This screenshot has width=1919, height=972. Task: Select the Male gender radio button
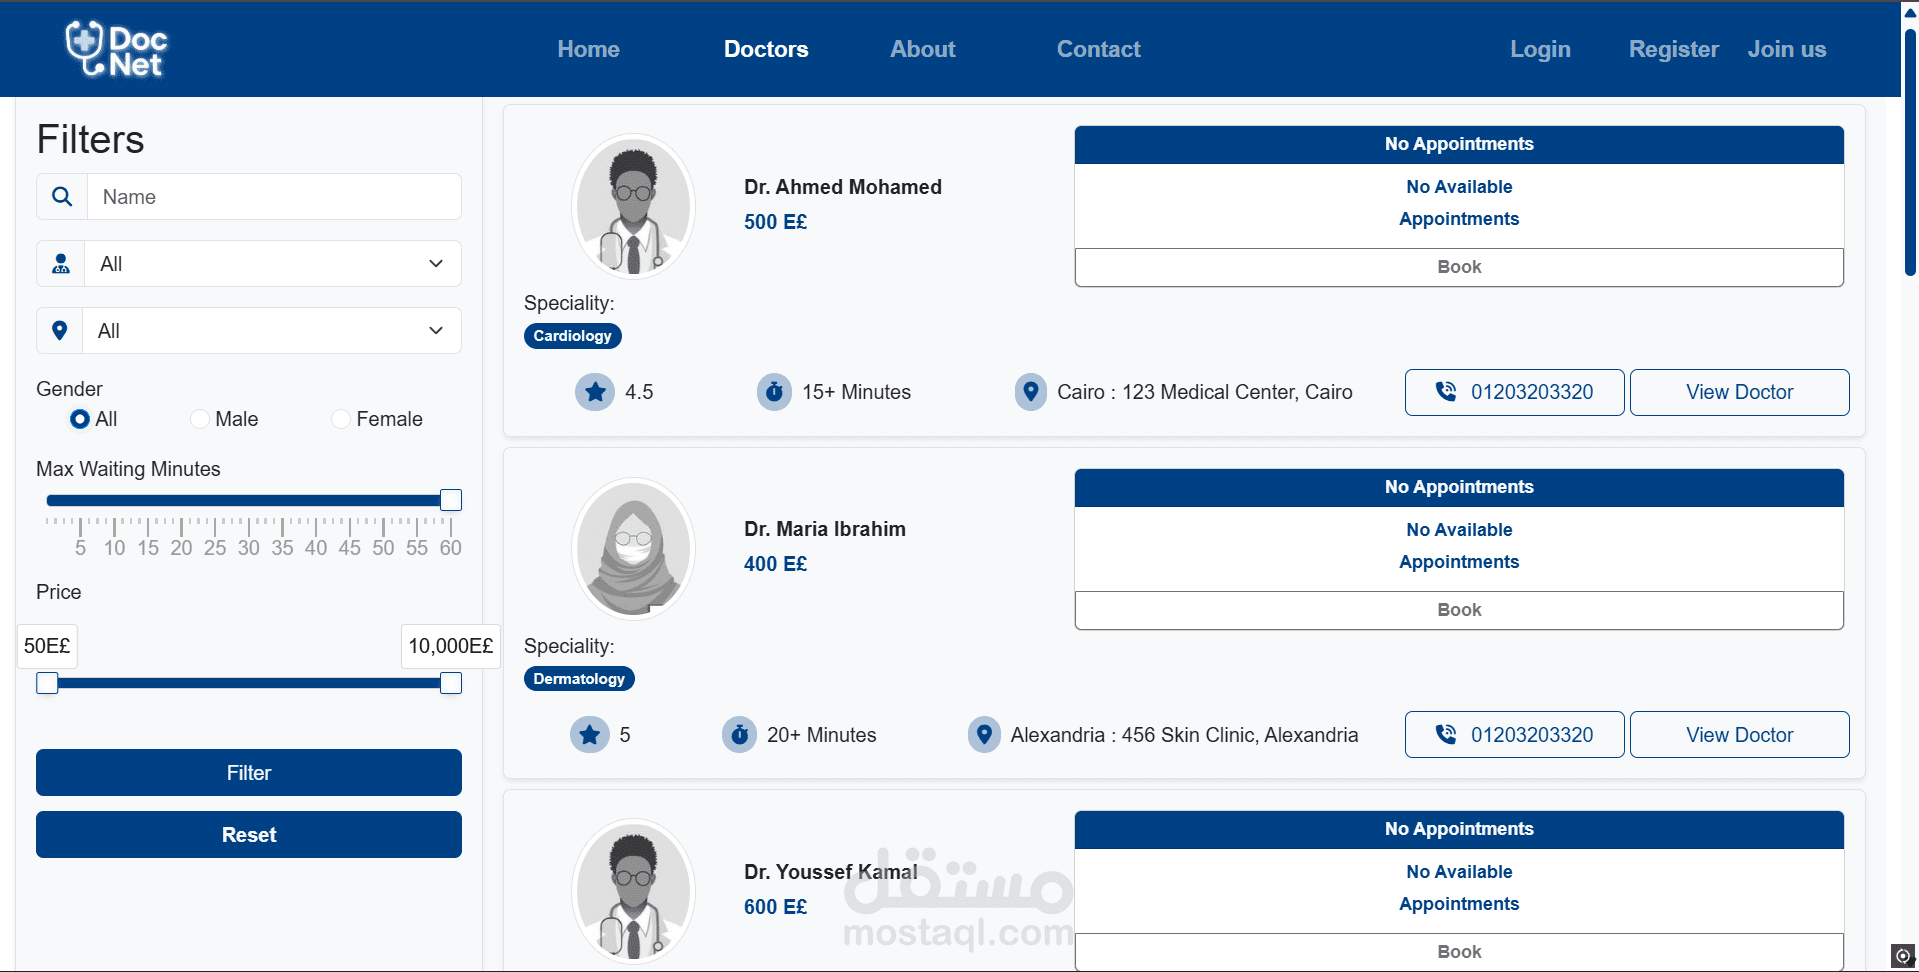click(200, 419)
